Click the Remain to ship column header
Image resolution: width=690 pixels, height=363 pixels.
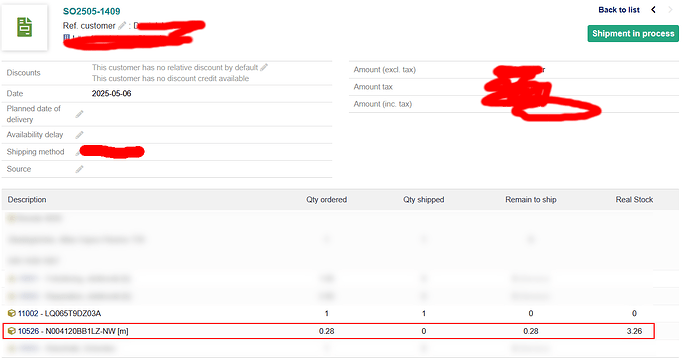pyautogui.click(x=531, y=200)
